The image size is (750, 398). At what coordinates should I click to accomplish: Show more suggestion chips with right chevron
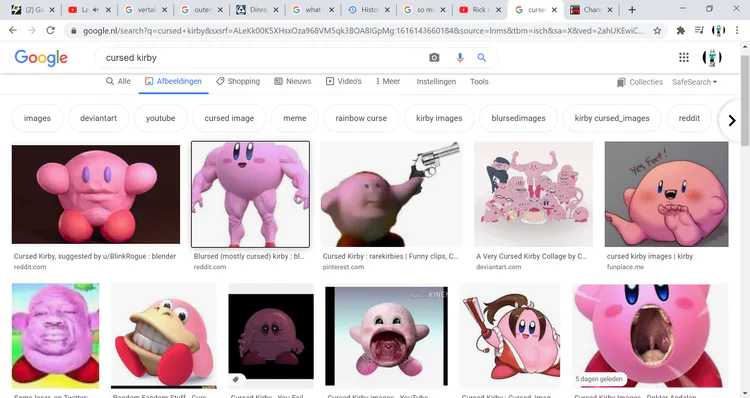click(x=731, y=120)
